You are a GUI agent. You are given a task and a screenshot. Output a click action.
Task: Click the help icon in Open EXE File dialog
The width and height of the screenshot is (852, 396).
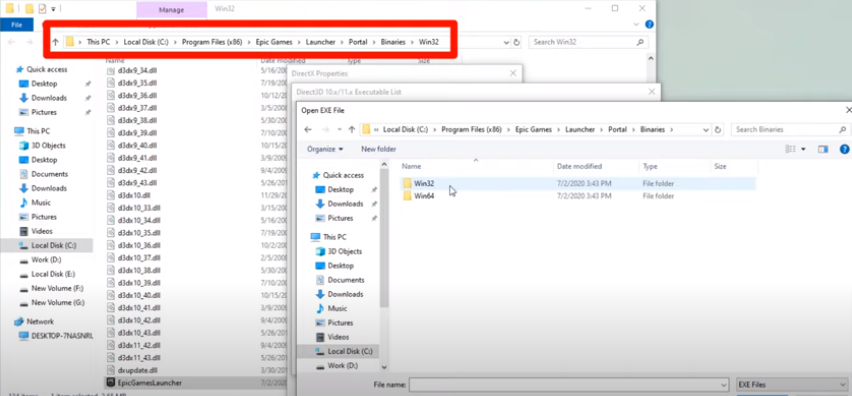pos(844,149)
